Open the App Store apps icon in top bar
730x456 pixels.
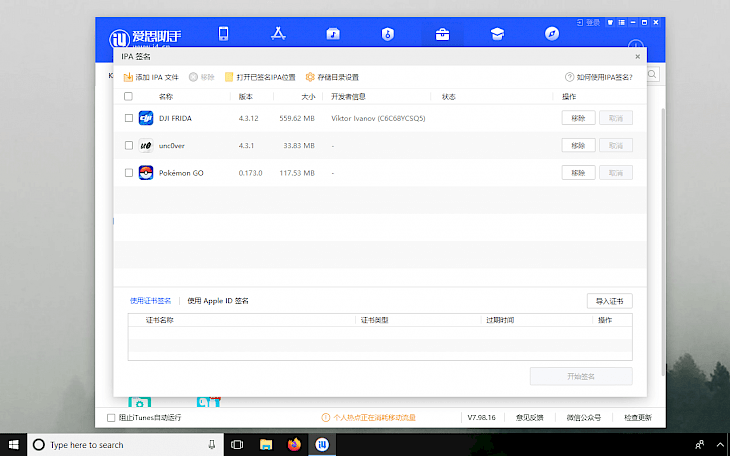pyautogui.click(x=278, y=34)
